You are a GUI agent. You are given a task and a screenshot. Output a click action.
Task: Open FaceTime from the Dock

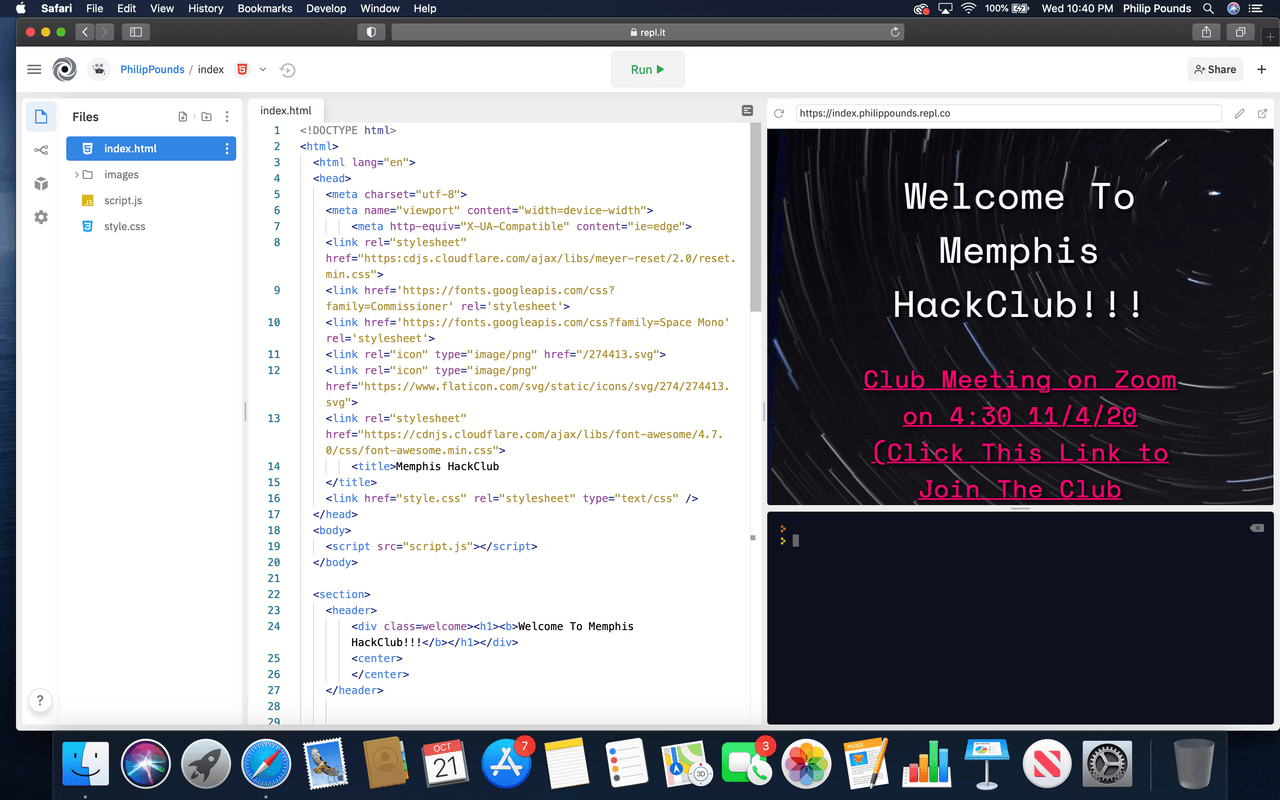746,765
